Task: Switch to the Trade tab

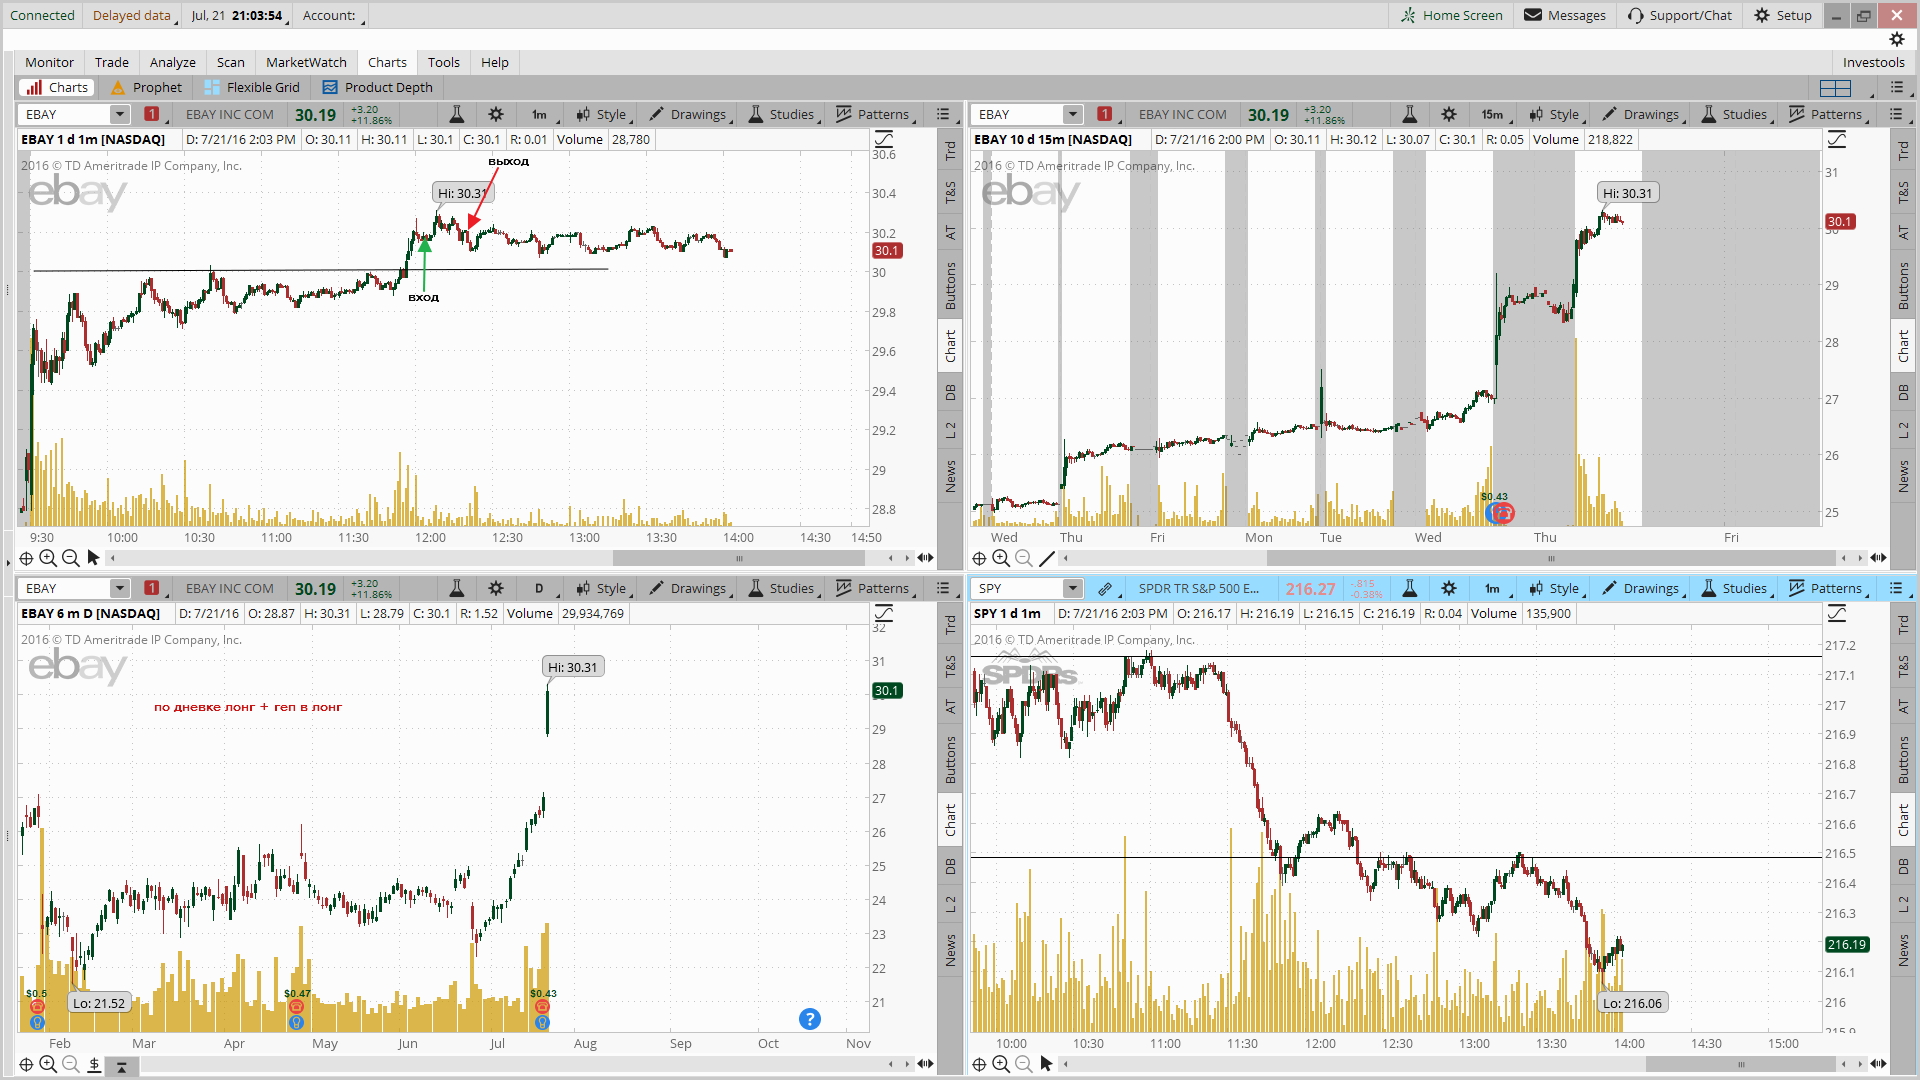Action: [x=112, y=62]
